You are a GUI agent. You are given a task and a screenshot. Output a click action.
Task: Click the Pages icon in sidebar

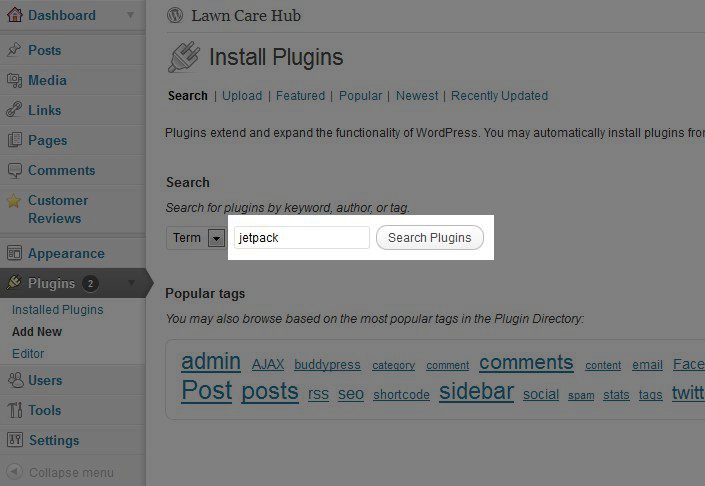(x=14, y=140)
